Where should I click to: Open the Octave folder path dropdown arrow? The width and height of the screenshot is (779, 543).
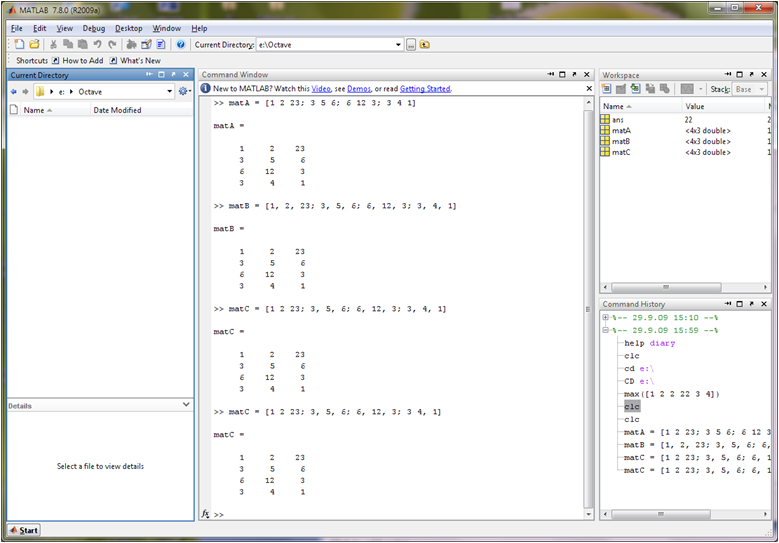click(x=169, y=91)
